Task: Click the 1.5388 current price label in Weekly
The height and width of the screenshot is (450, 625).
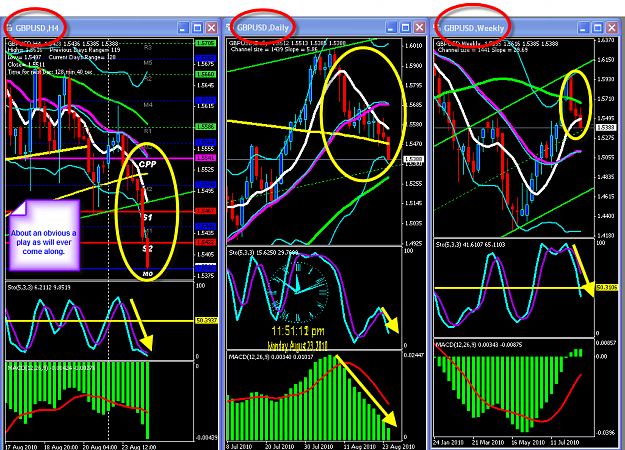Action: (x=606, y=128)
